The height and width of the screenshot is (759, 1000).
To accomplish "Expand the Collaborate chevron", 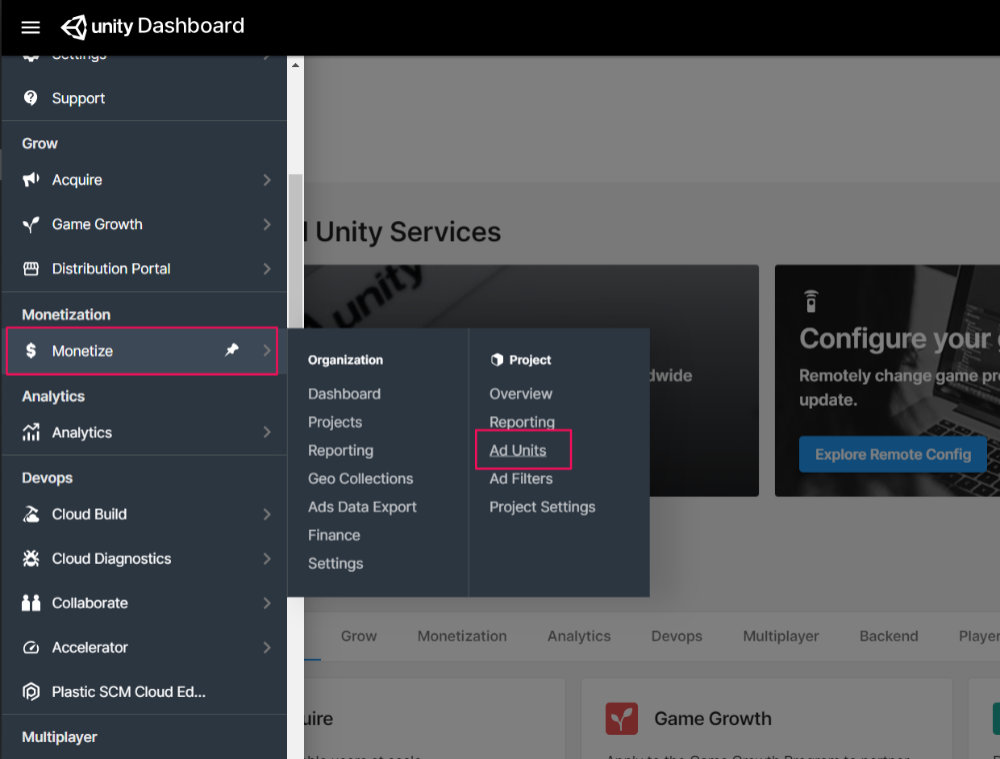I will pyautogui.click(x=267, y=603).
